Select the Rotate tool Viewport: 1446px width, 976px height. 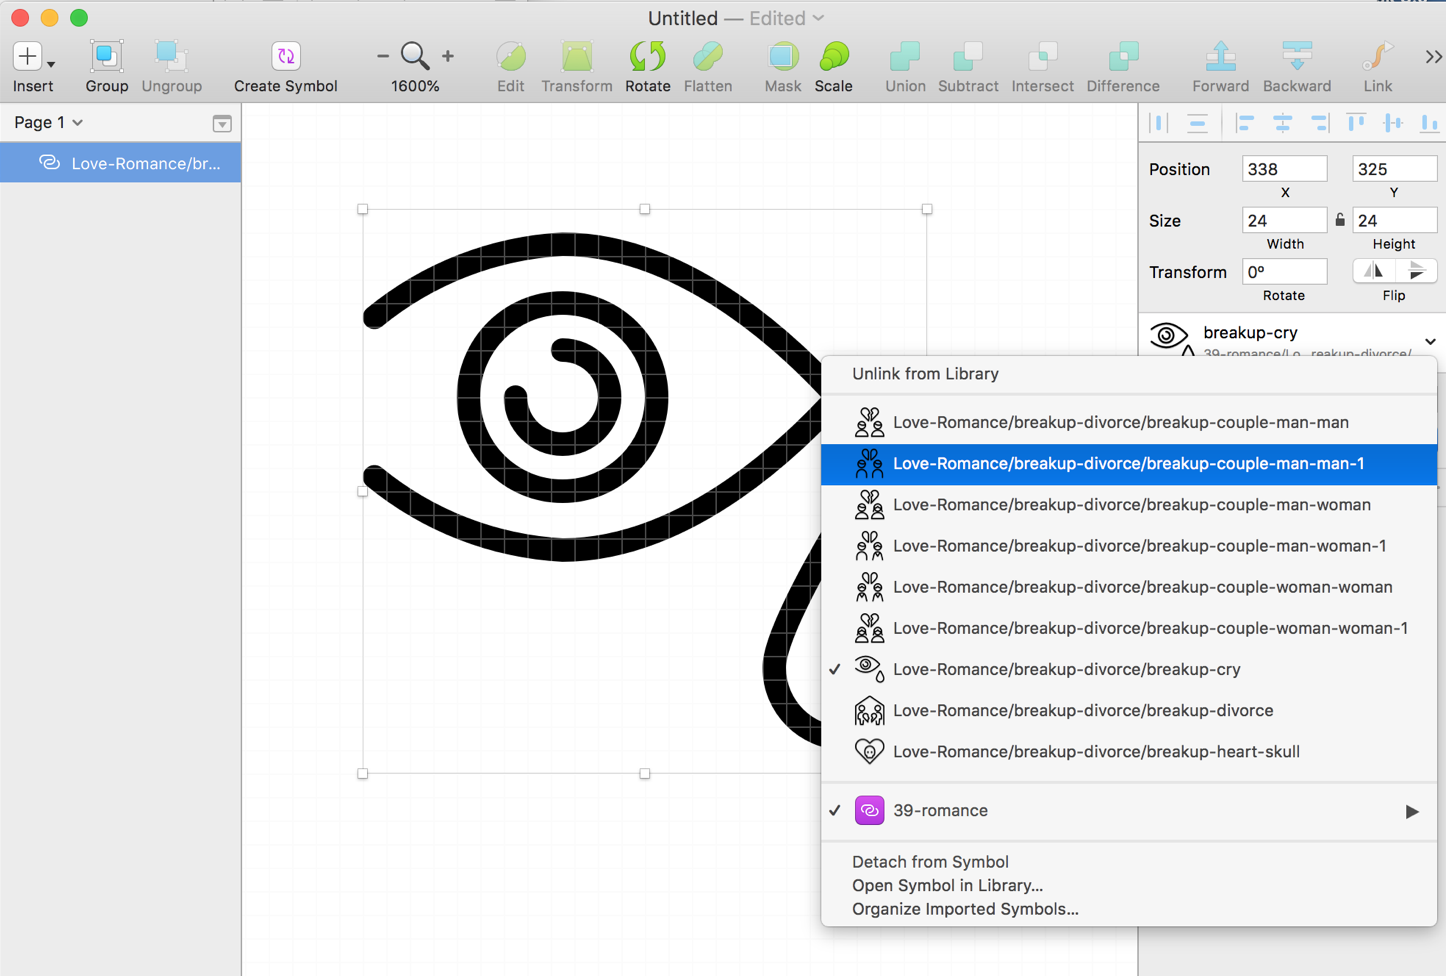tap(647, 57)
